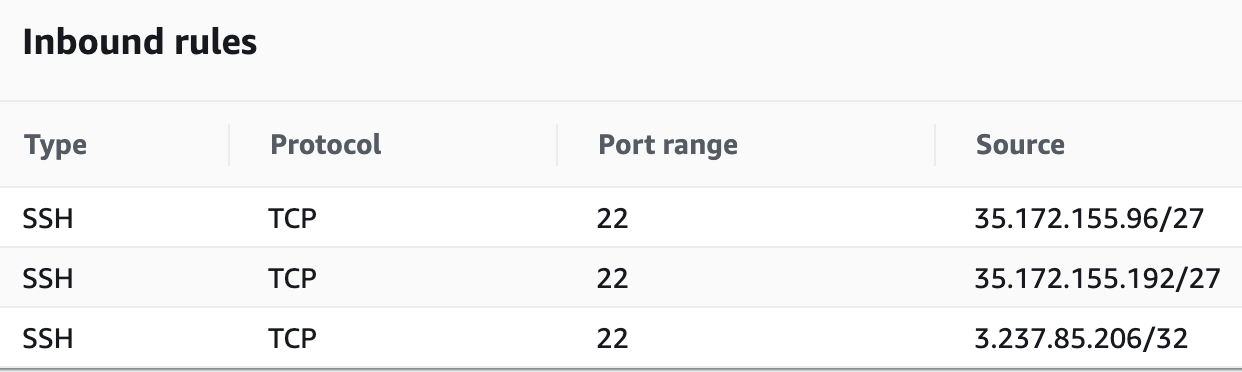Sort by the Port range column header
Screen dimensions: 1242x372
(x=668, y=145)
